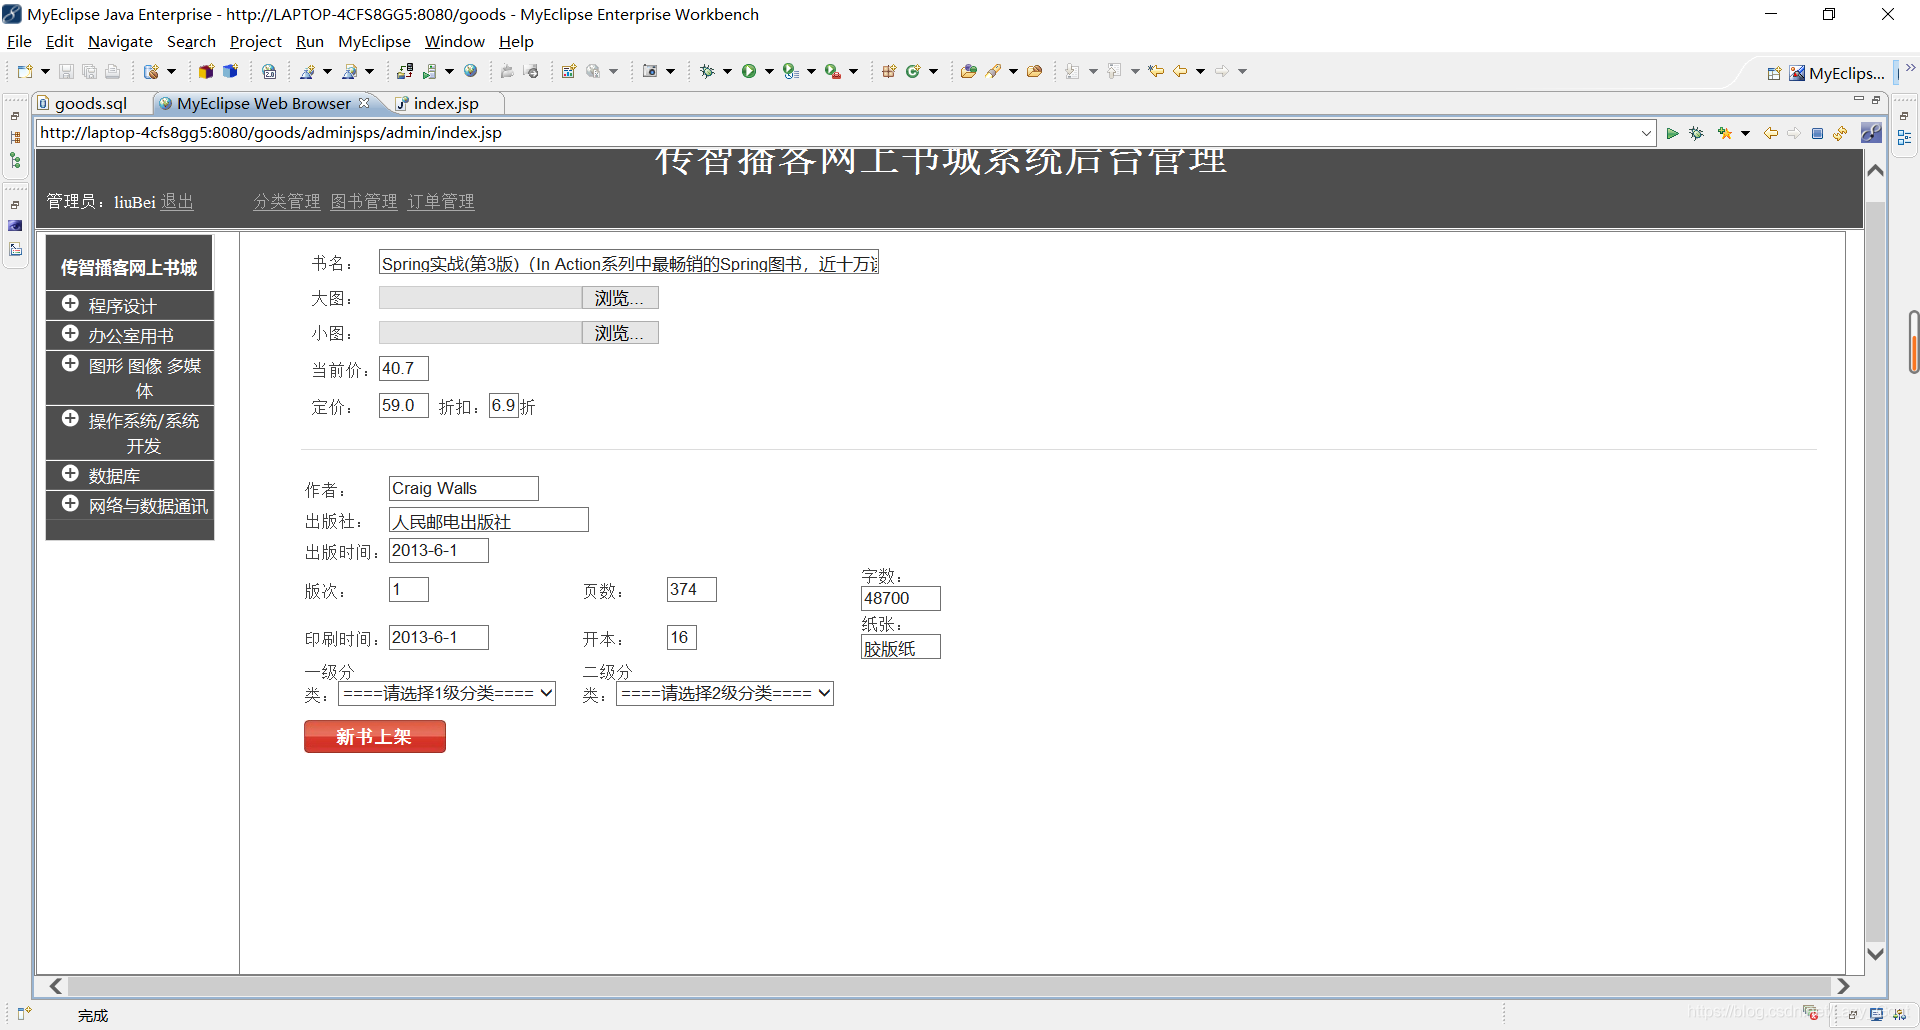Click the Run with coverage icon
Image resolution: width=1920 pixels, height=1030 pixels.
(790, 72)
